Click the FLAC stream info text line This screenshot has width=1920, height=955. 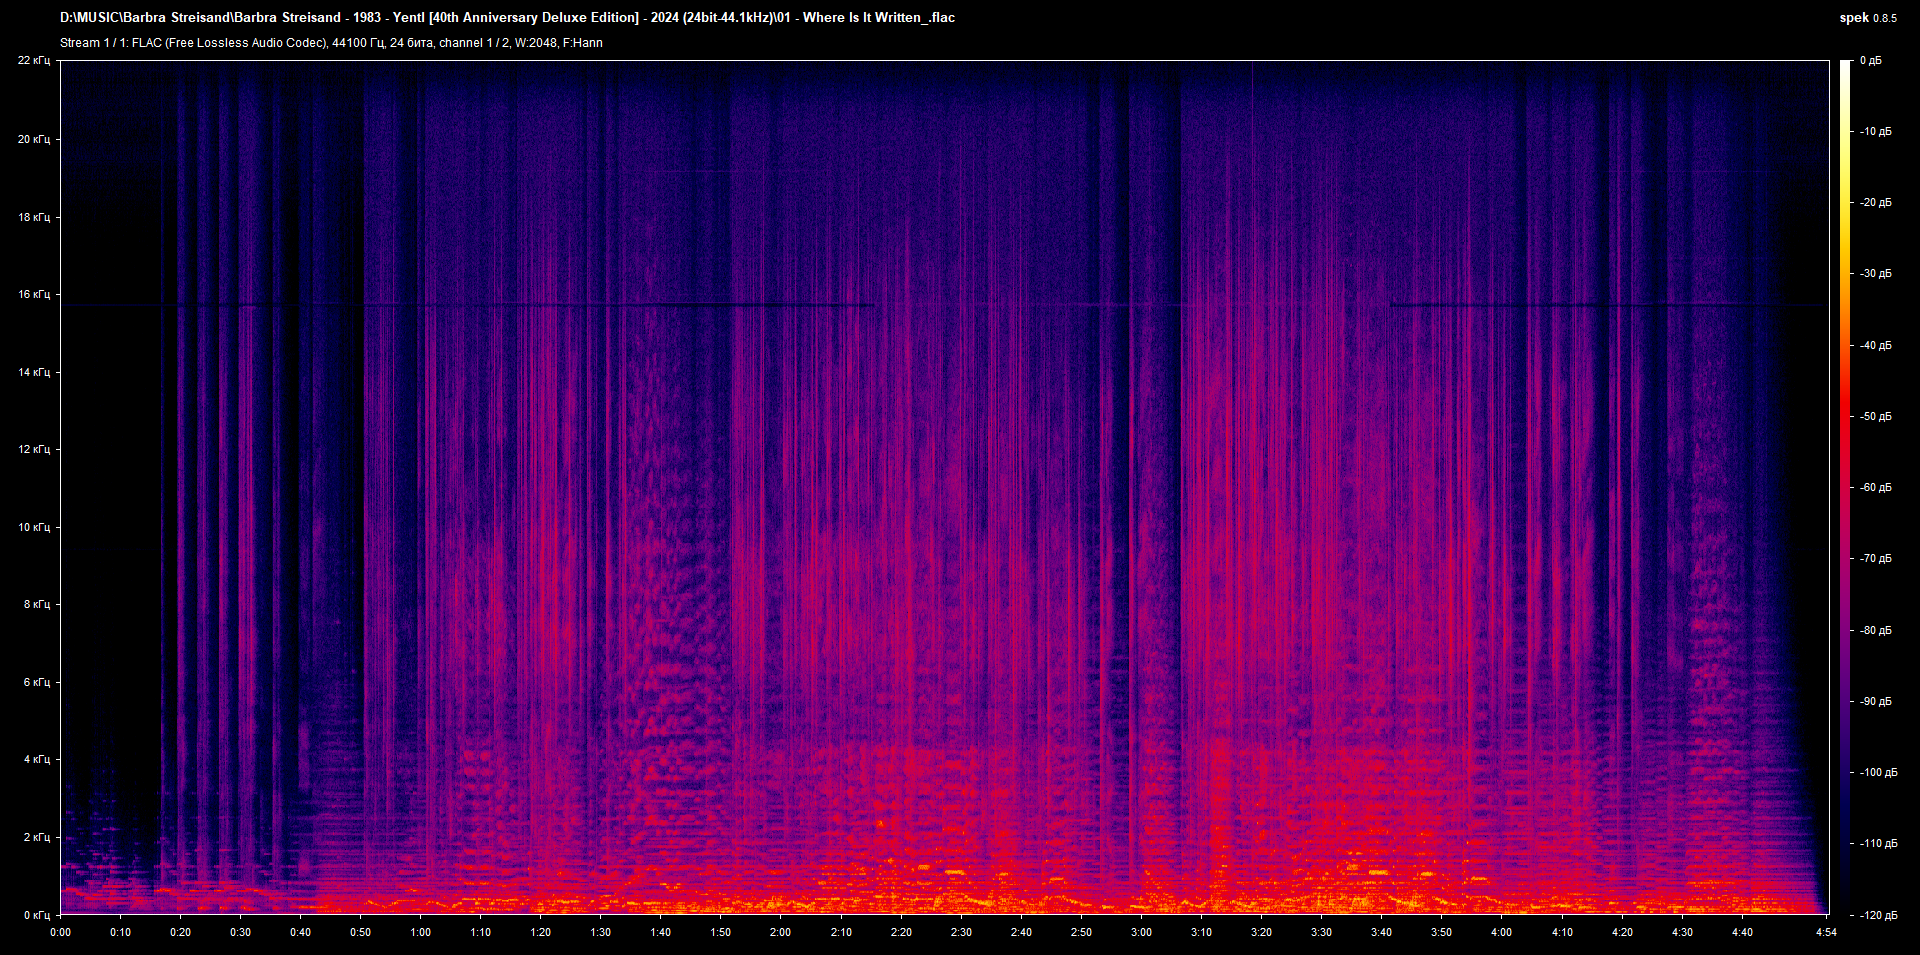click(x=330, y=42)
